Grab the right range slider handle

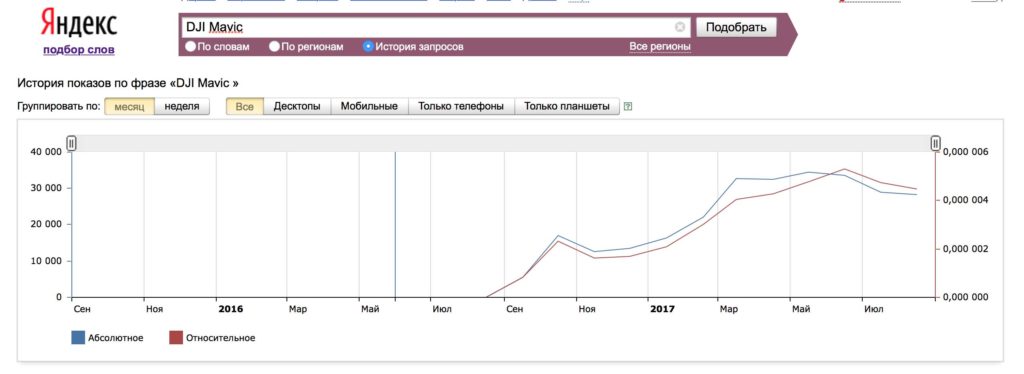935,143
